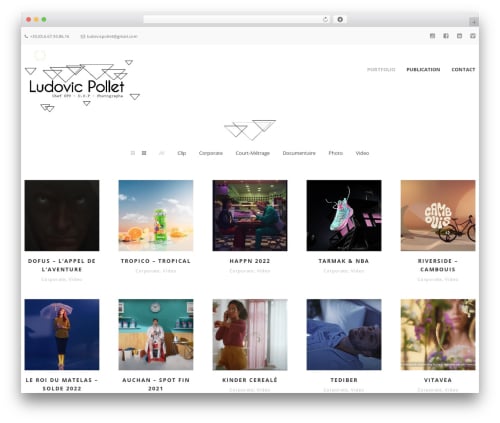Open the Facebook social icon
This screenshot has height=423, width=500.
click(x=446, y=36)
